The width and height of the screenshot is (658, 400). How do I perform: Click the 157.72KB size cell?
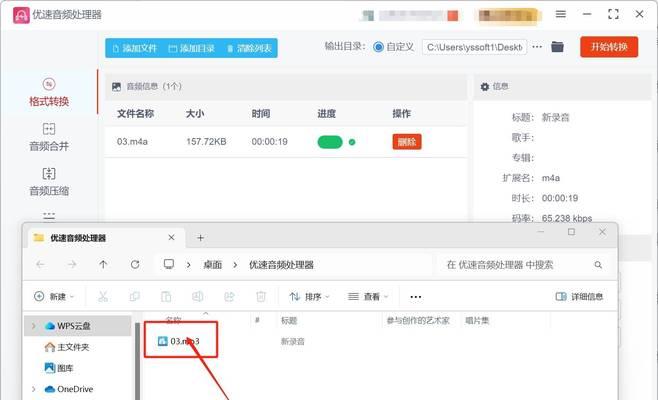pos(206,142)
